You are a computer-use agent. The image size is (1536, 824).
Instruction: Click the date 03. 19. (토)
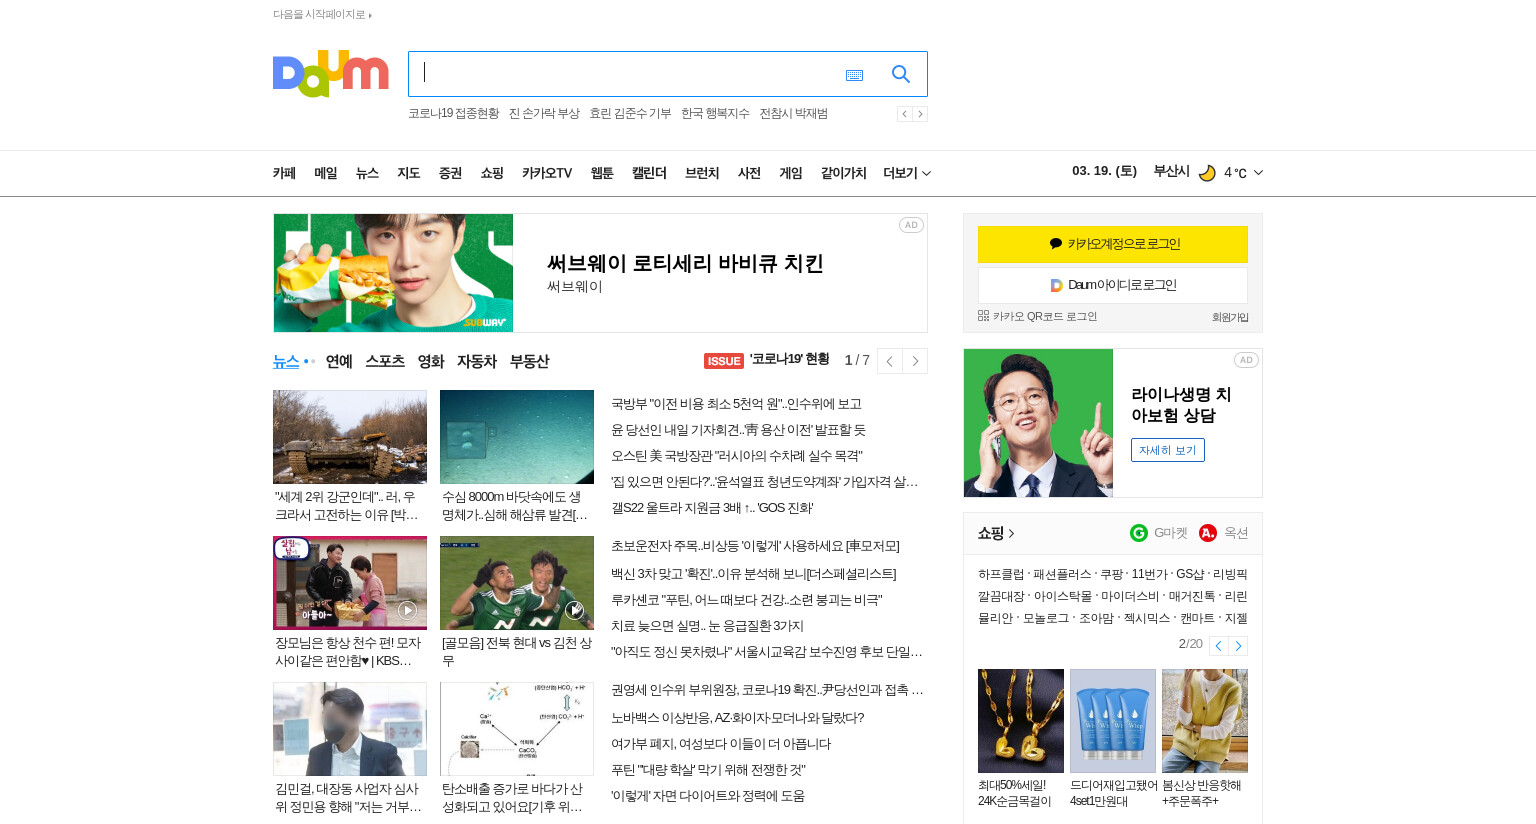[x=1104, y=171]
